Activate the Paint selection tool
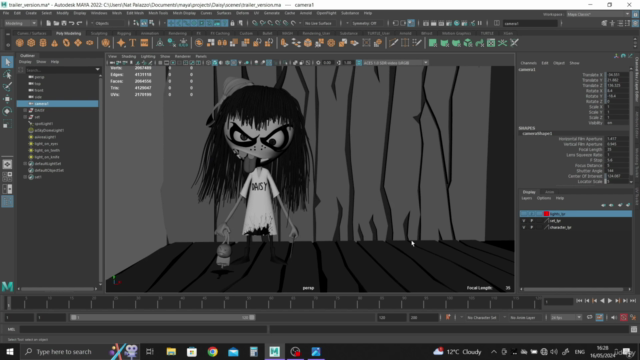 click(x=7, y=87)
